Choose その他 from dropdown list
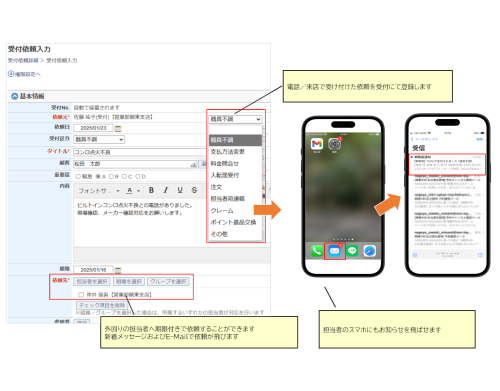This screenshot has width=500, height=391. click(219, 234)
